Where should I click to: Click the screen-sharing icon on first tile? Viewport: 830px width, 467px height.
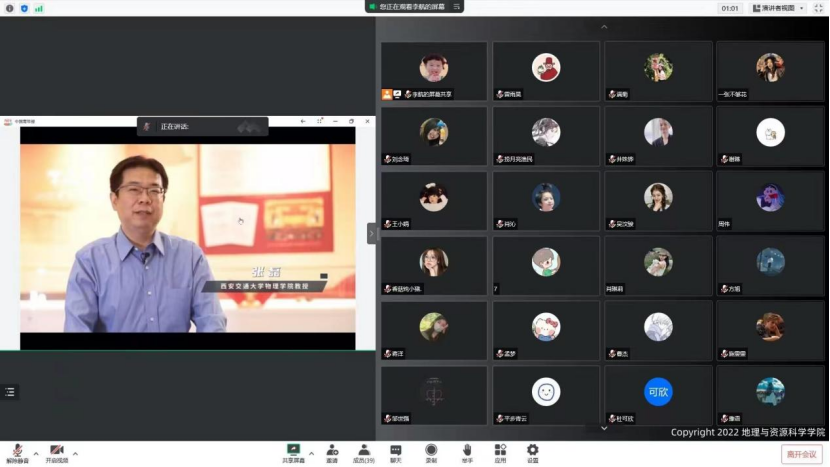coord(398,94)
